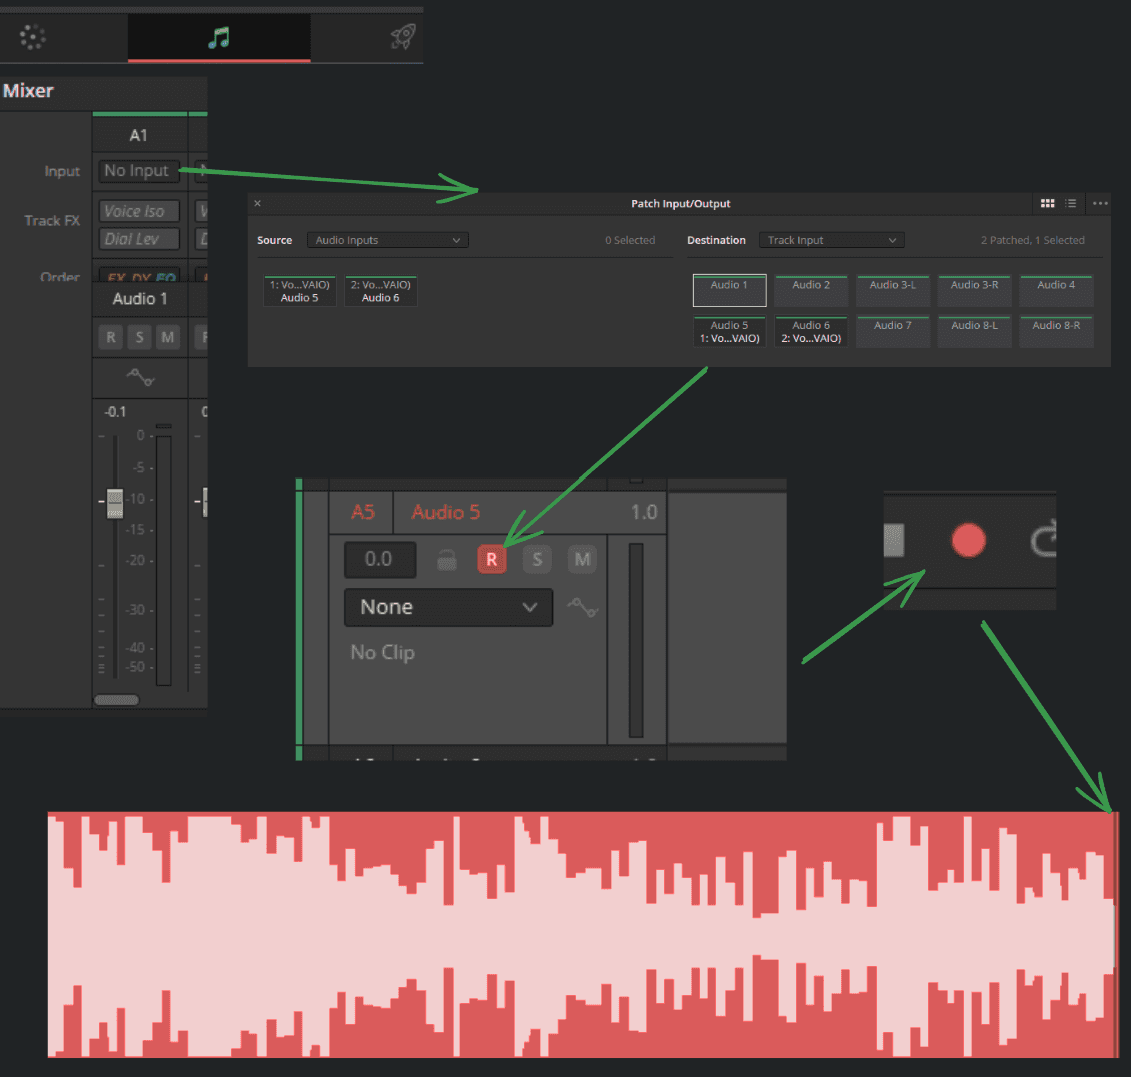Click the stop transport button
Image resolution: width=1131 pixels, height=1077 pixels.
click(894, 540)
